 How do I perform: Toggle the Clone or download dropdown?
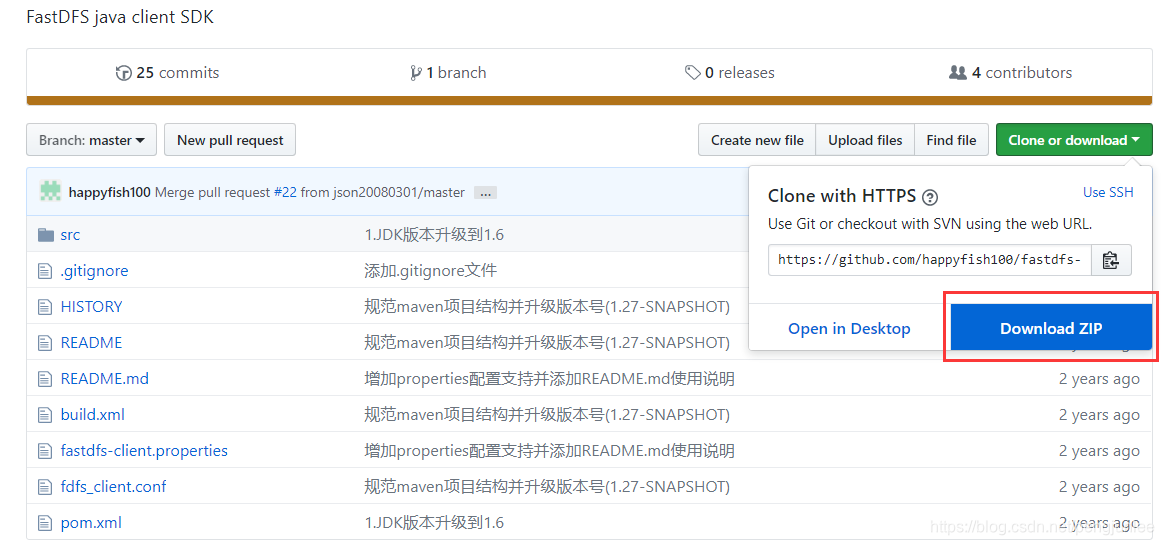pos(1074,140)
